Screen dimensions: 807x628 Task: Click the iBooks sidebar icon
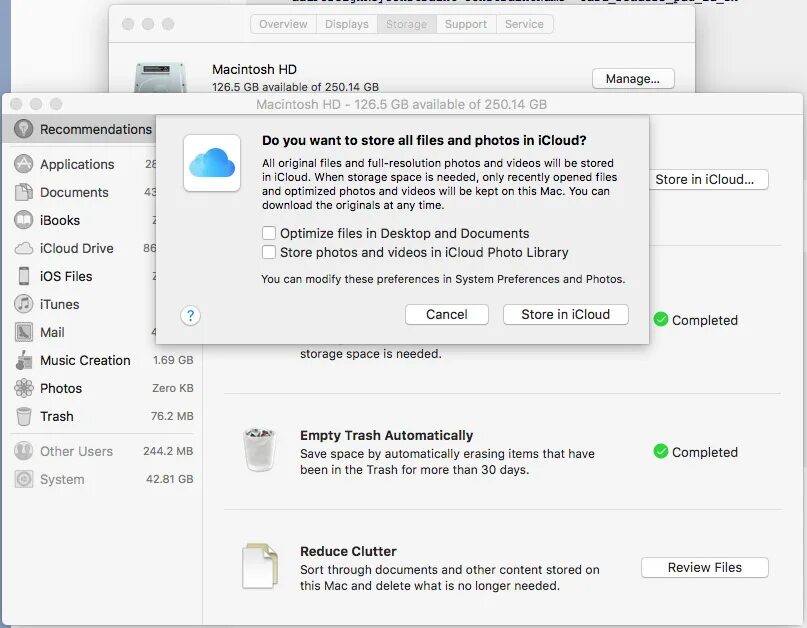(23, 220)
